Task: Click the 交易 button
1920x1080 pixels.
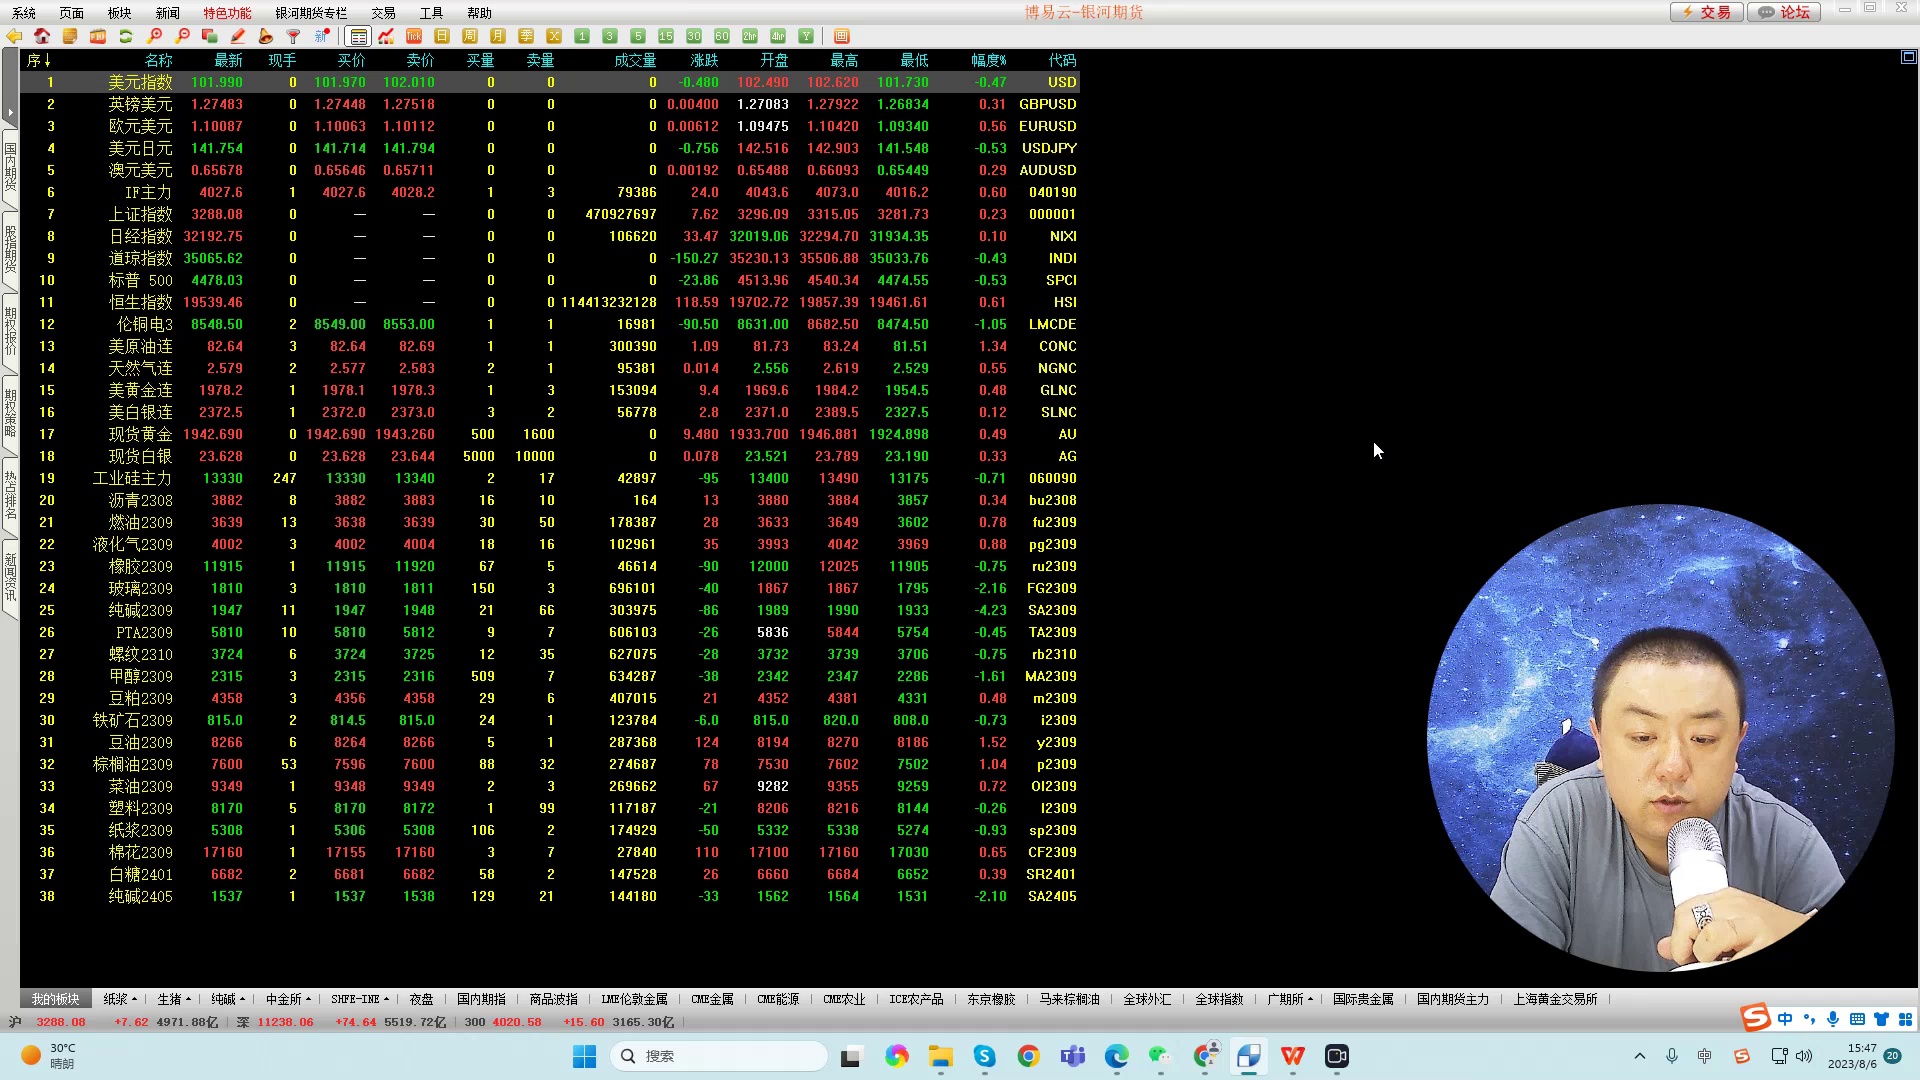Action: pos(1706,12)
